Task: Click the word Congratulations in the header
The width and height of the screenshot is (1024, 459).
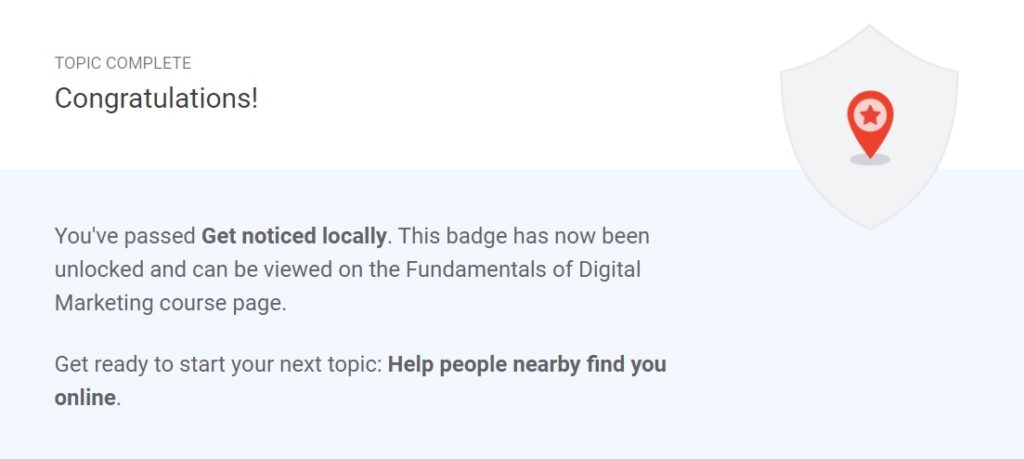Action: (x=153, y=99)
